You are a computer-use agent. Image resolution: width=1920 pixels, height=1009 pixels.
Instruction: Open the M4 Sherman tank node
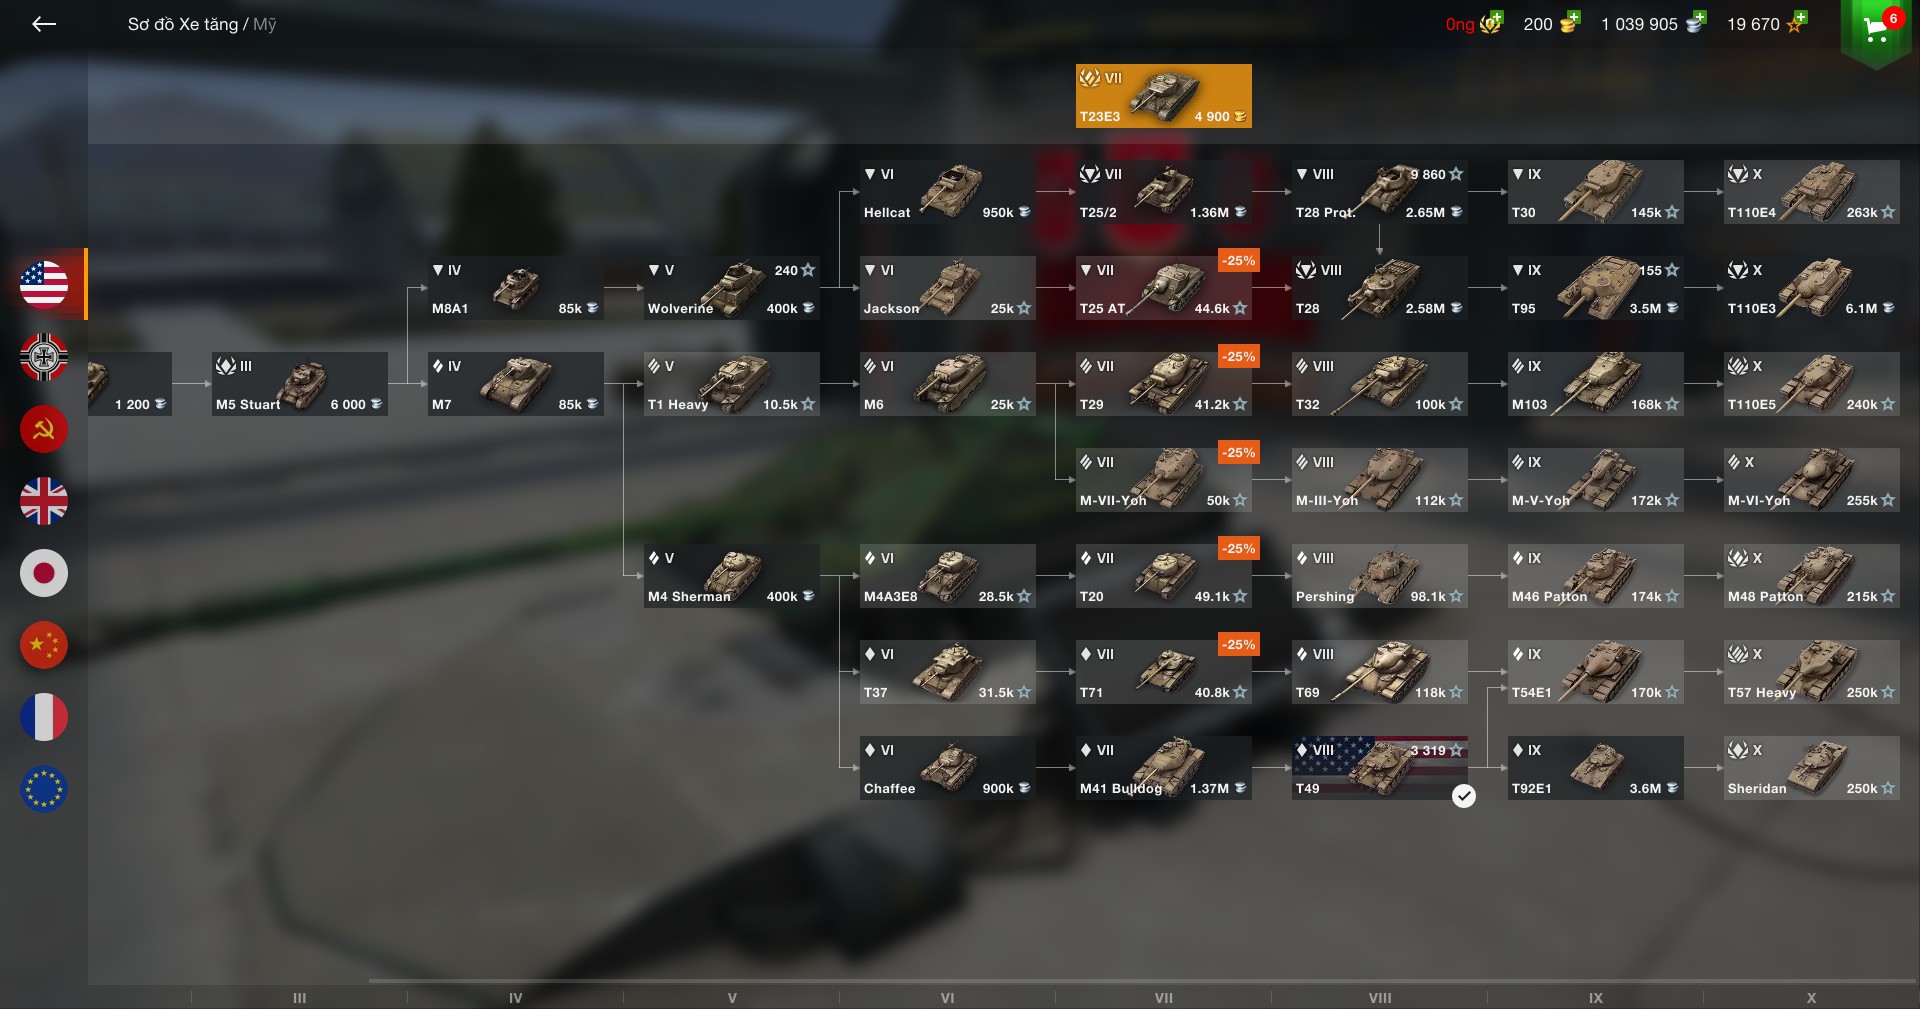click(x=732, y=576)
